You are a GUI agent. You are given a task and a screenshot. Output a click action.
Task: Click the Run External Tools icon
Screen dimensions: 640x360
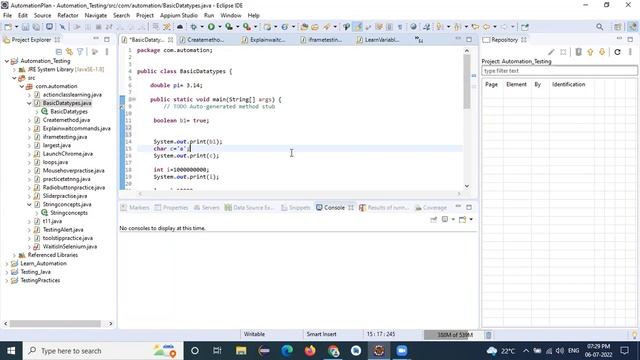click(247, 27)
